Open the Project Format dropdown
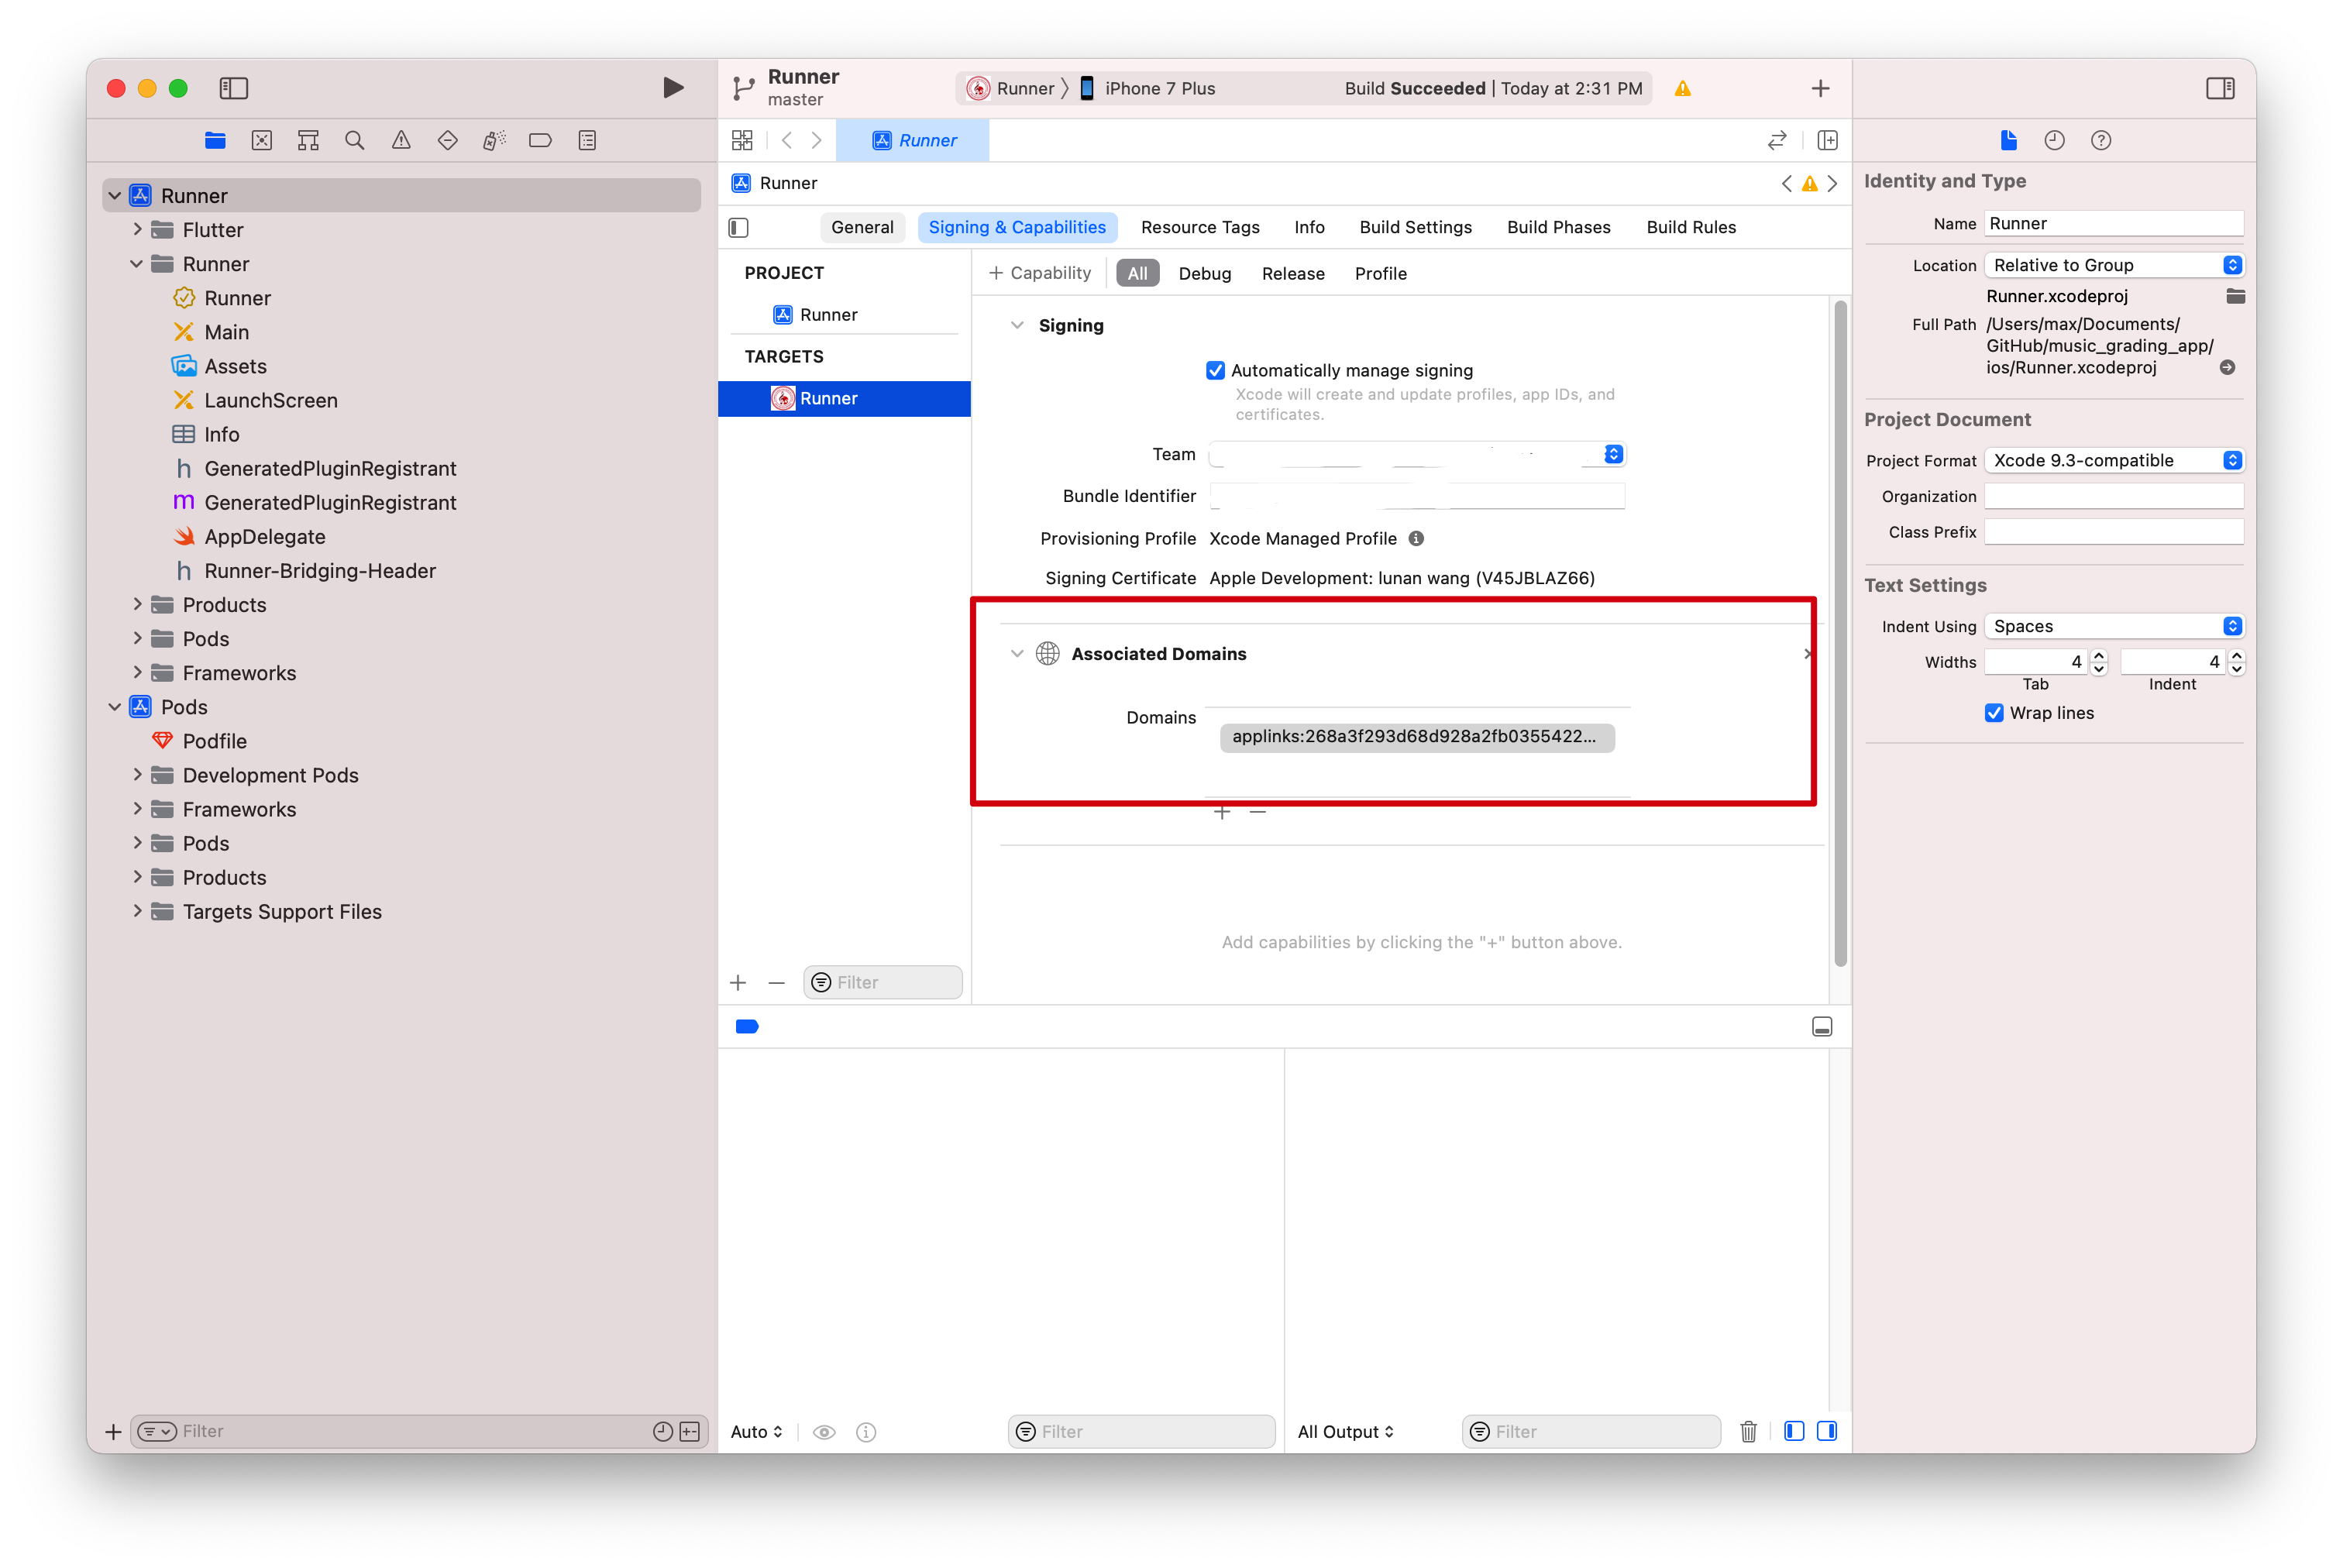Image resolution: width=2343 pixels, height=1568 pixels. point(2113,460)
